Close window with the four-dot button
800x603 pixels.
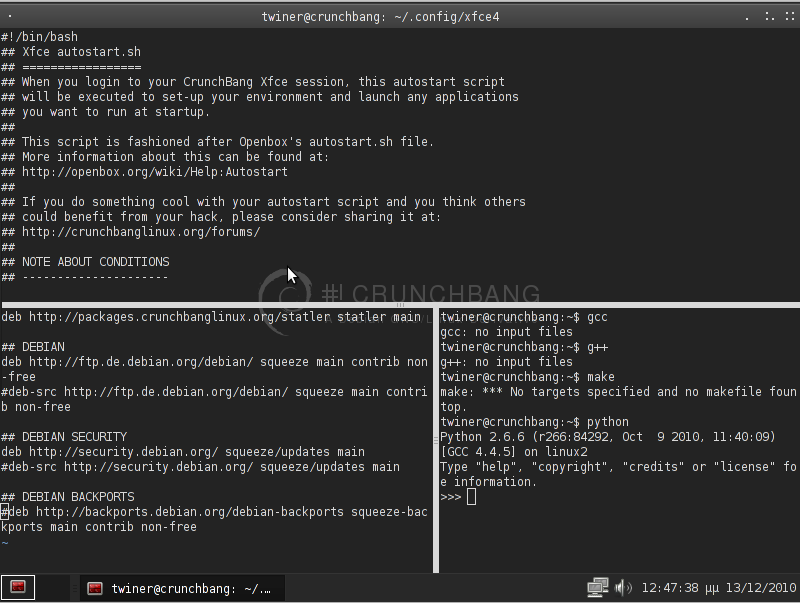click(x=790, y=17)
